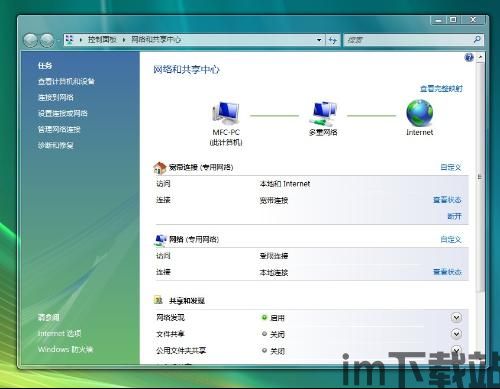Screen dimensions: 500x389
Task: Click the scrollbar up arrow
Action: pyautogui.click(x=480, y=57)
